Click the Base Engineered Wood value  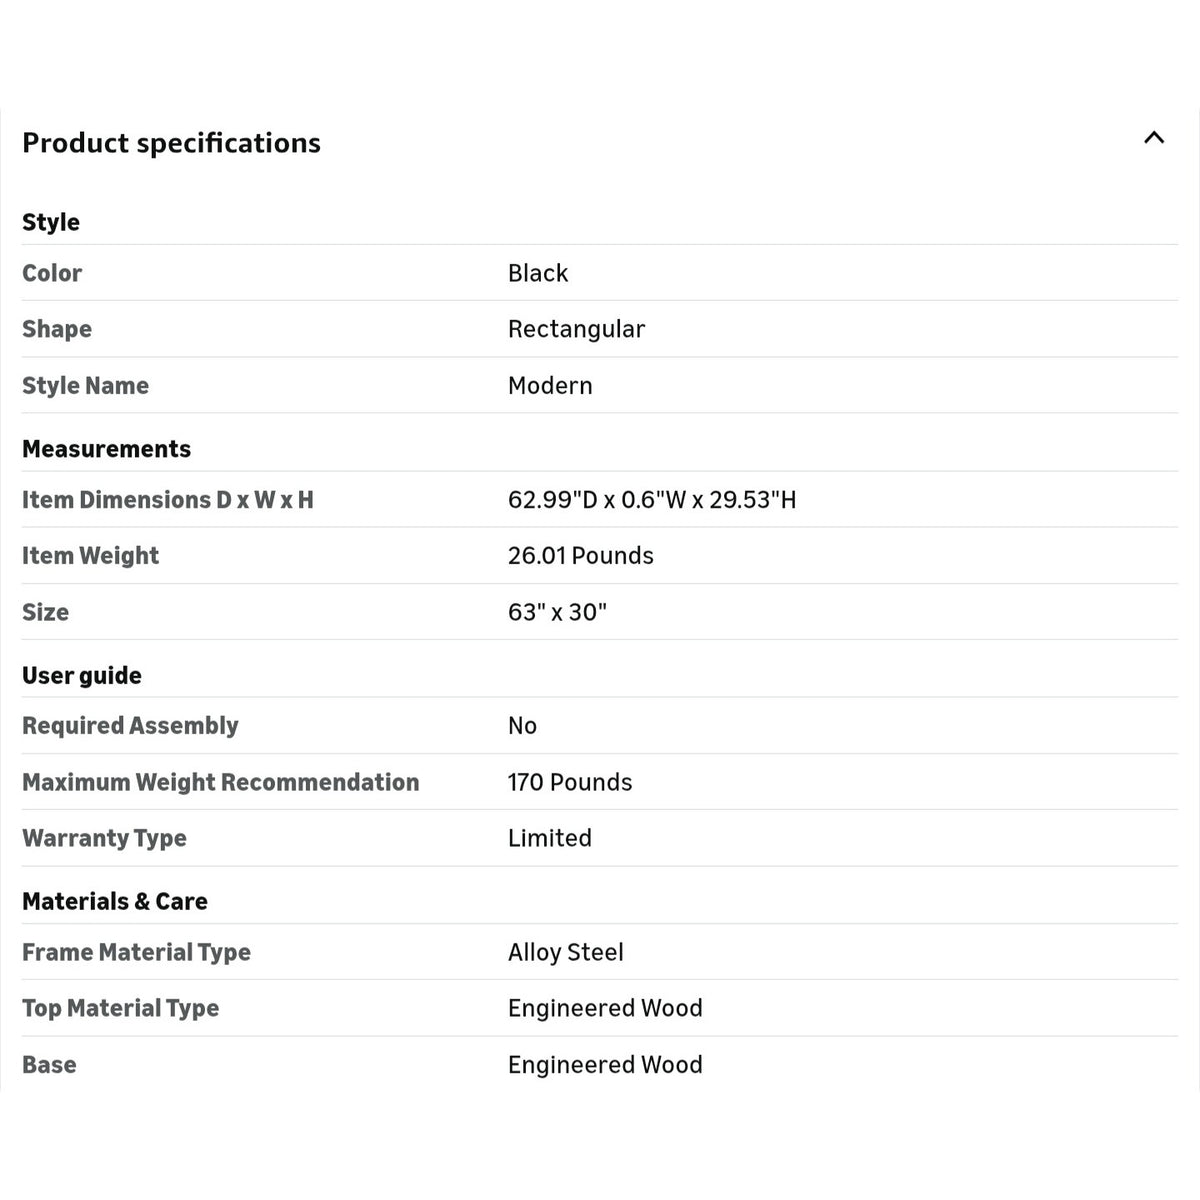605,1065
